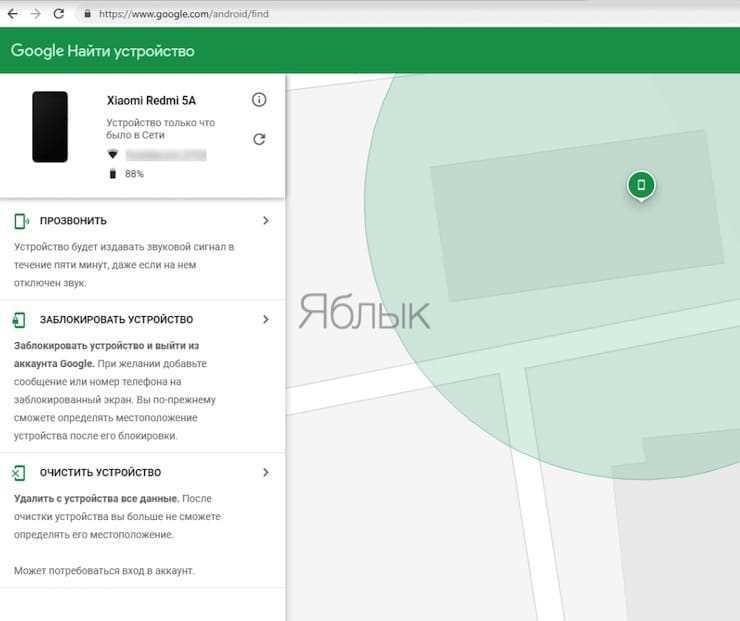
Task: Reload the browser page
Action: tap(59, 14)
